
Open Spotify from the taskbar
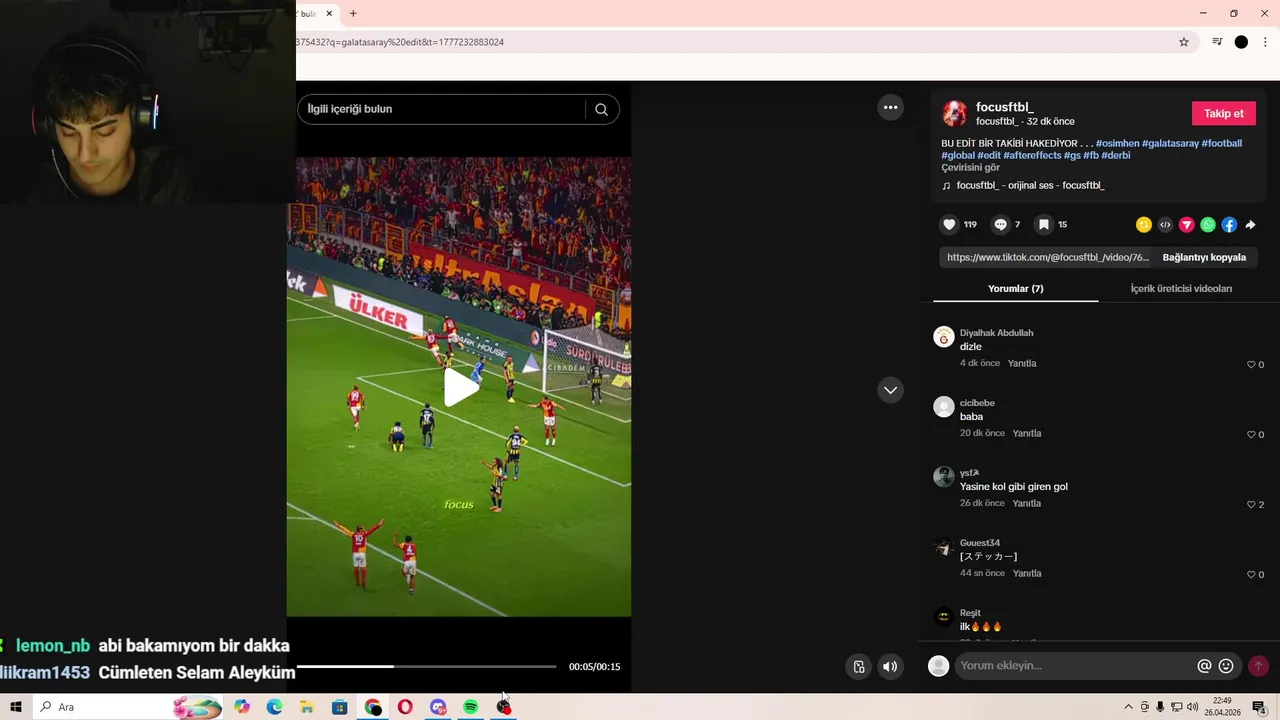click(x=470, y=707)
